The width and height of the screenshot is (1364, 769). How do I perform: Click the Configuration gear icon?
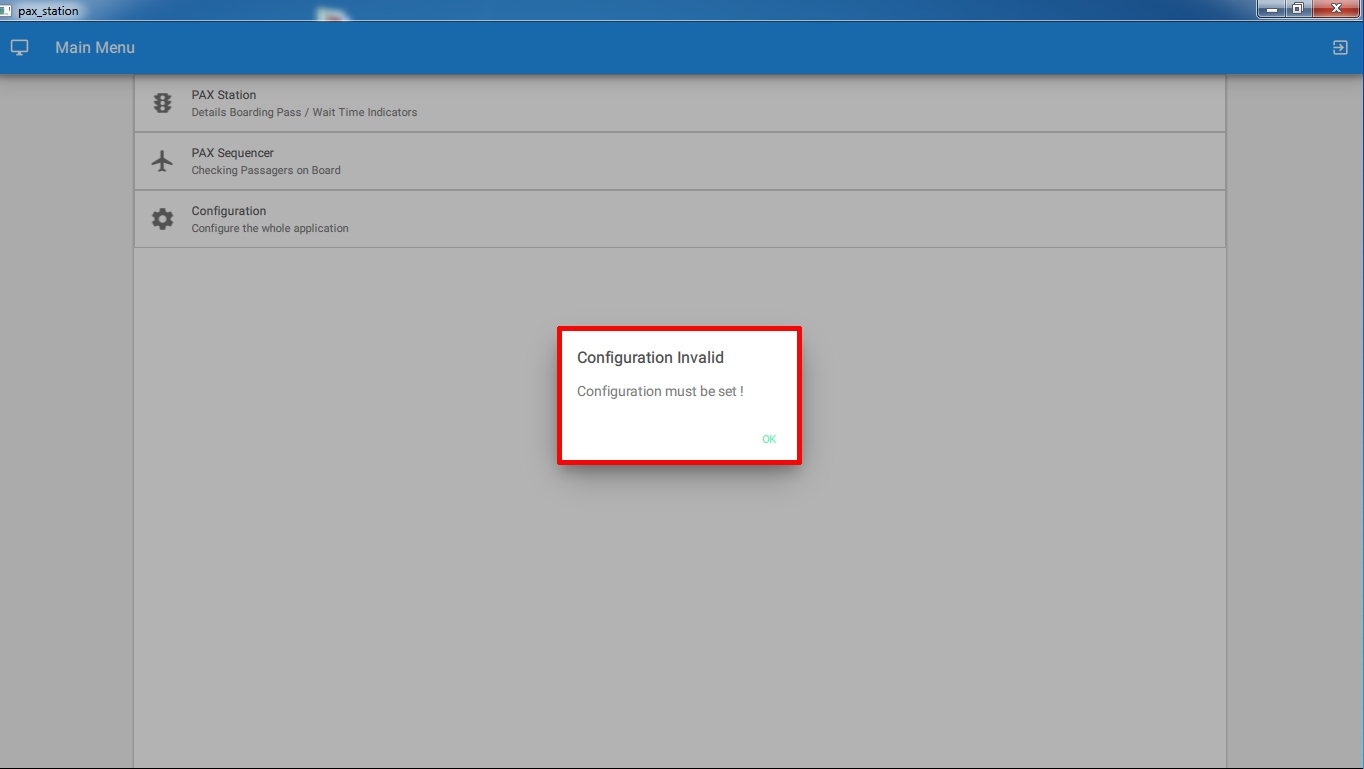pyautogui.click(x=162, y=219)
